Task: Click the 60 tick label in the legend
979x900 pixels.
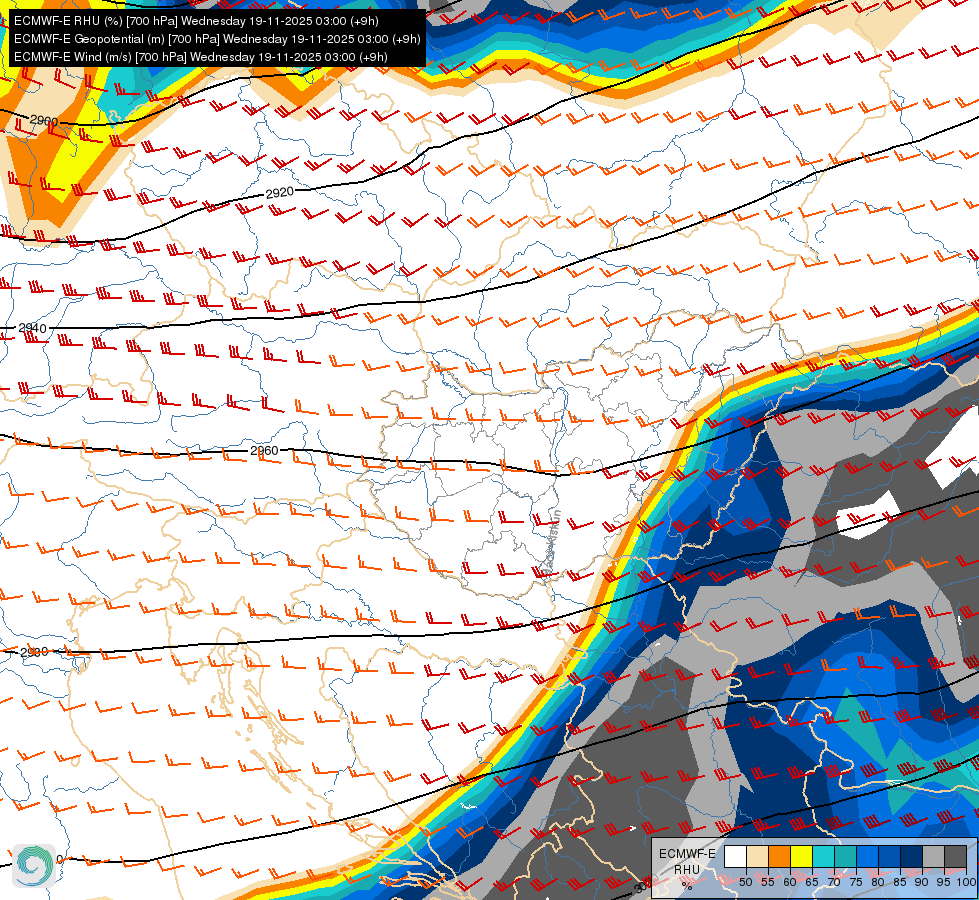Action: coord(790,882)
